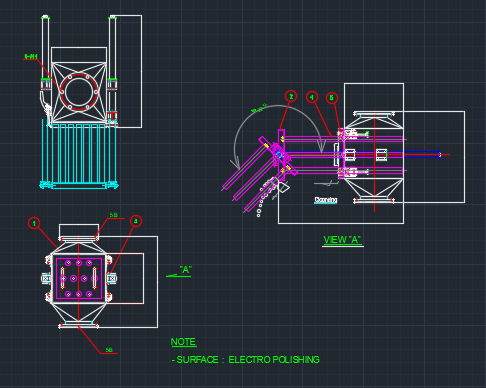Select the upper 5B leader label

114,215
